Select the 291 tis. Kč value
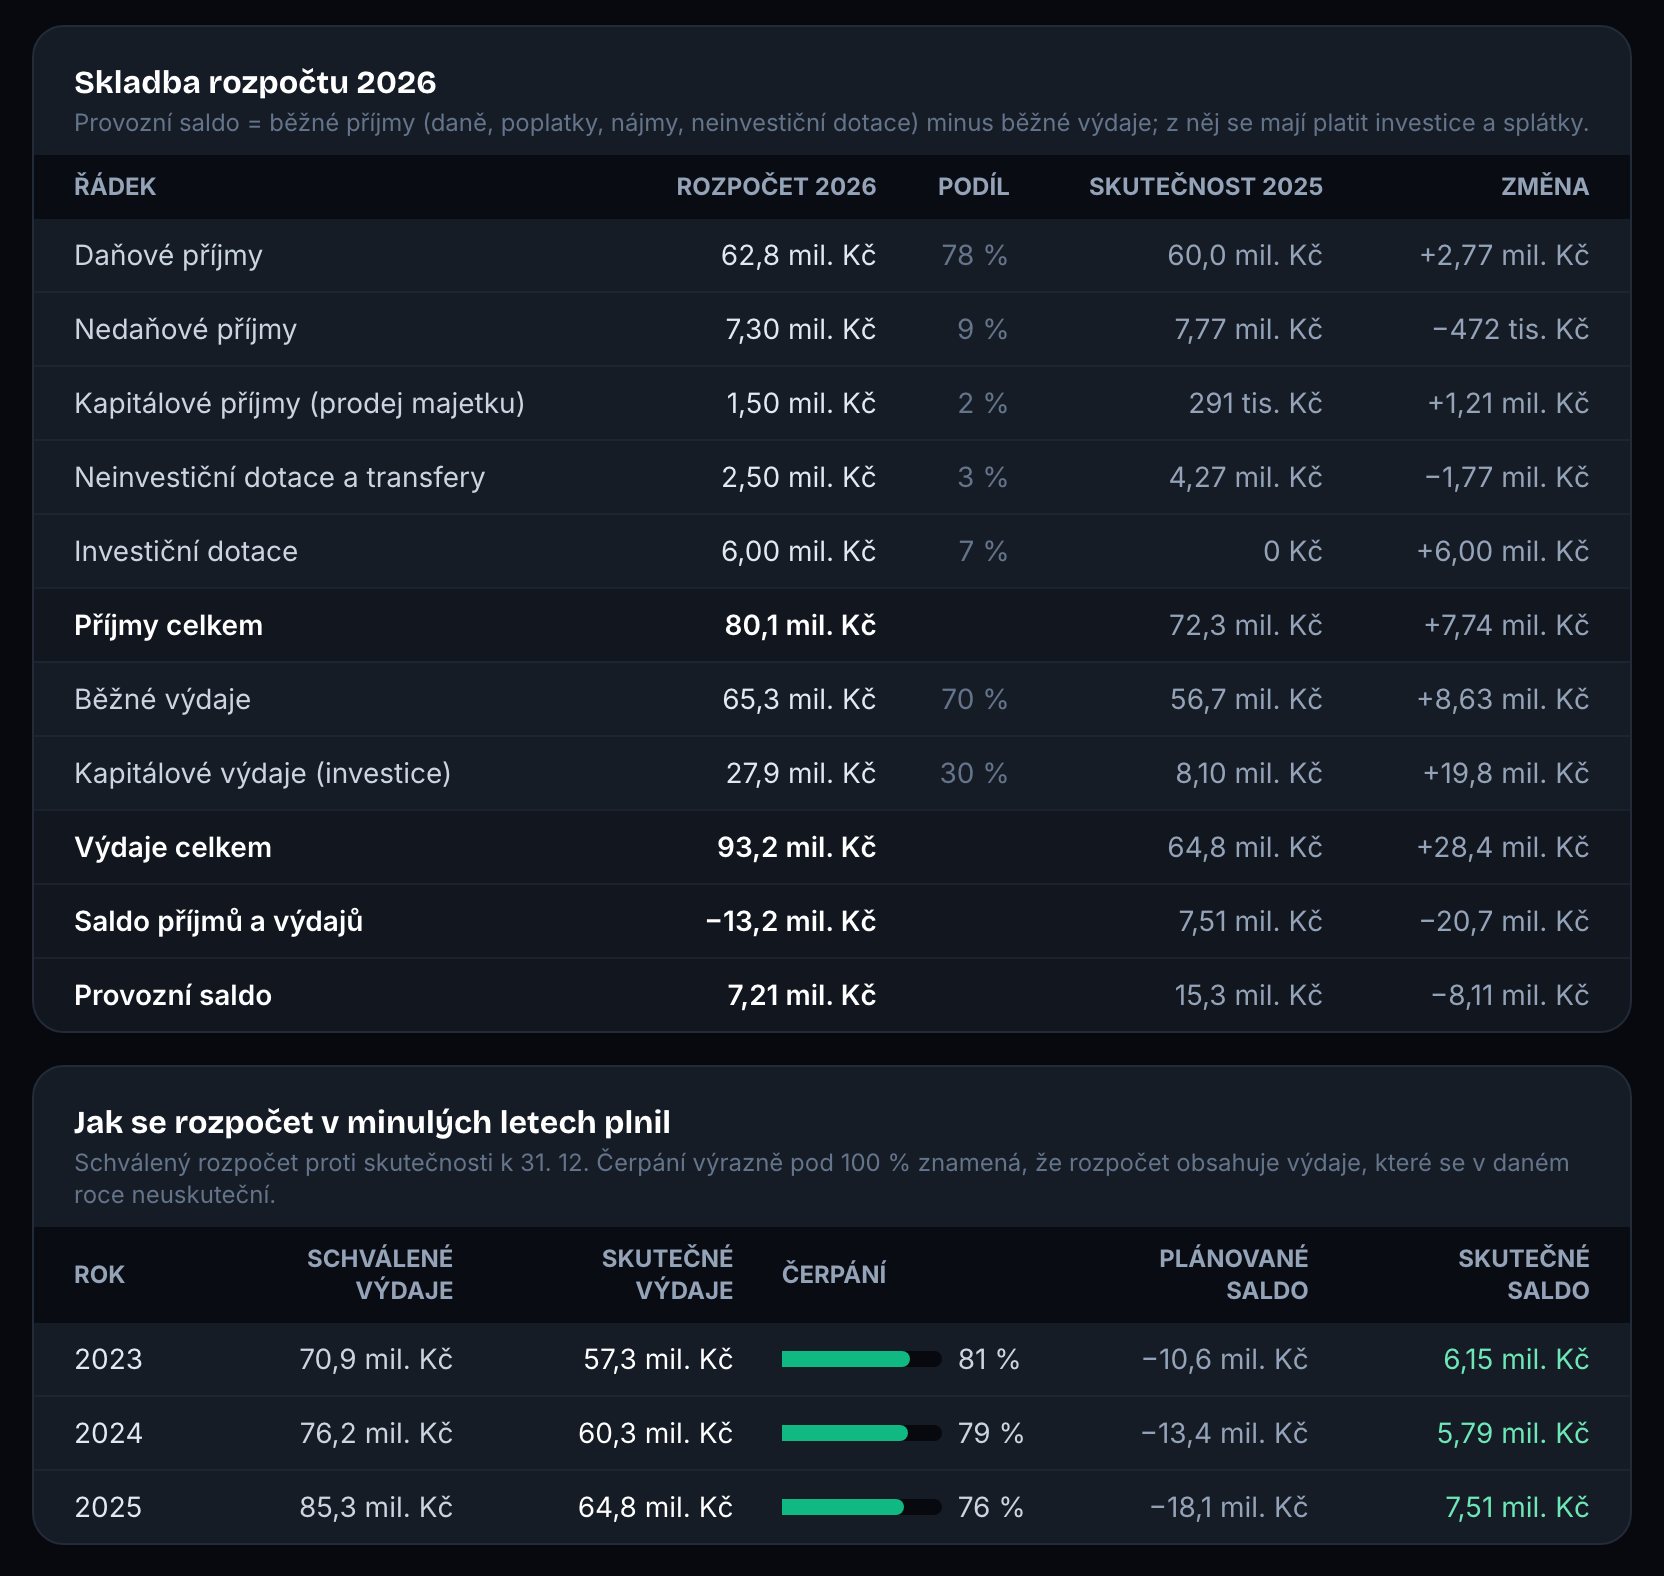This screenshot has height=1576, width=1664. (1255, 404)
